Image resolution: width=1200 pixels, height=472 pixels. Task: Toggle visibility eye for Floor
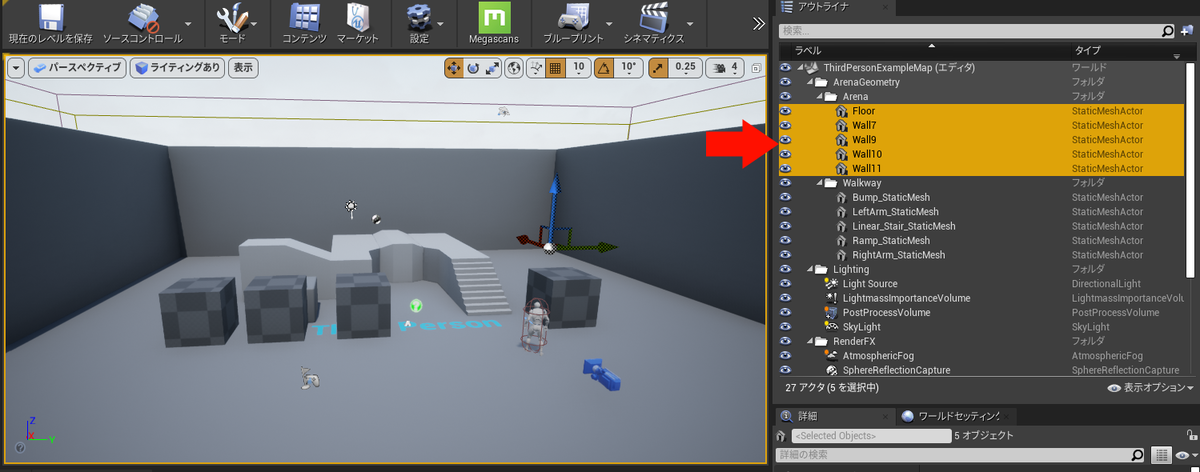point(785,111)
